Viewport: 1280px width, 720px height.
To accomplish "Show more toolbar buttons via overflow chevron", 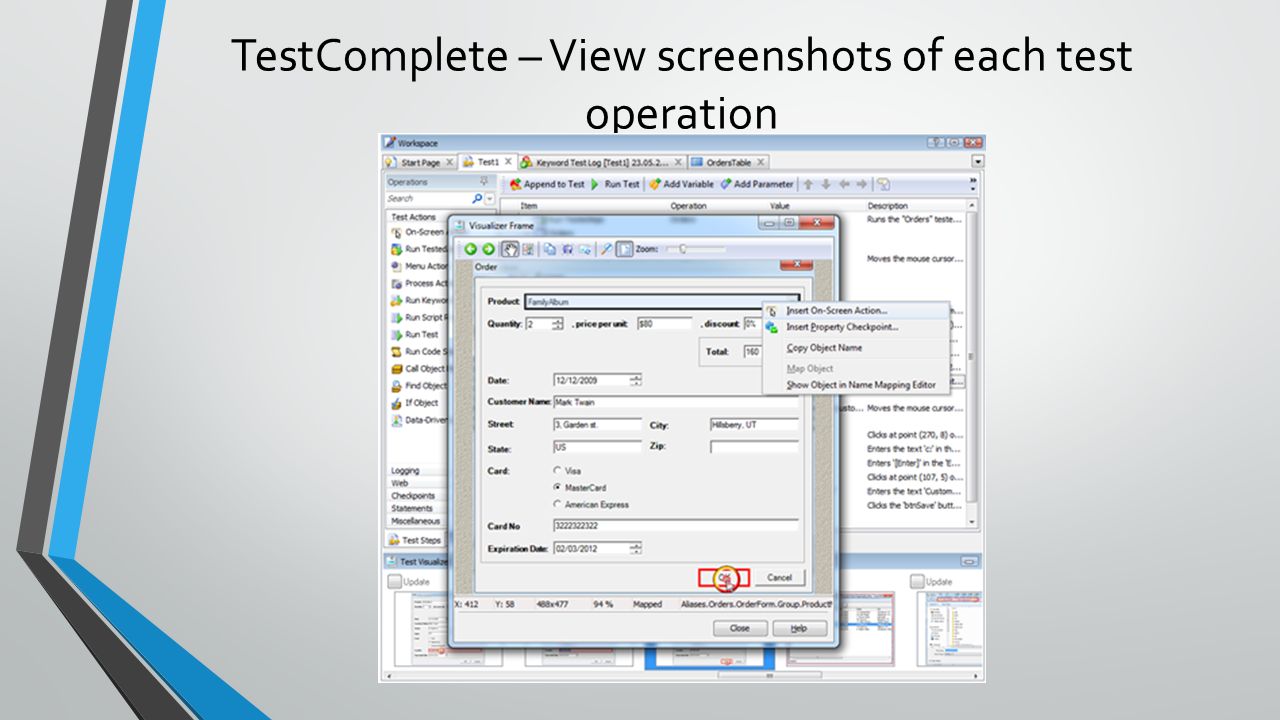I will pos(973,185).
